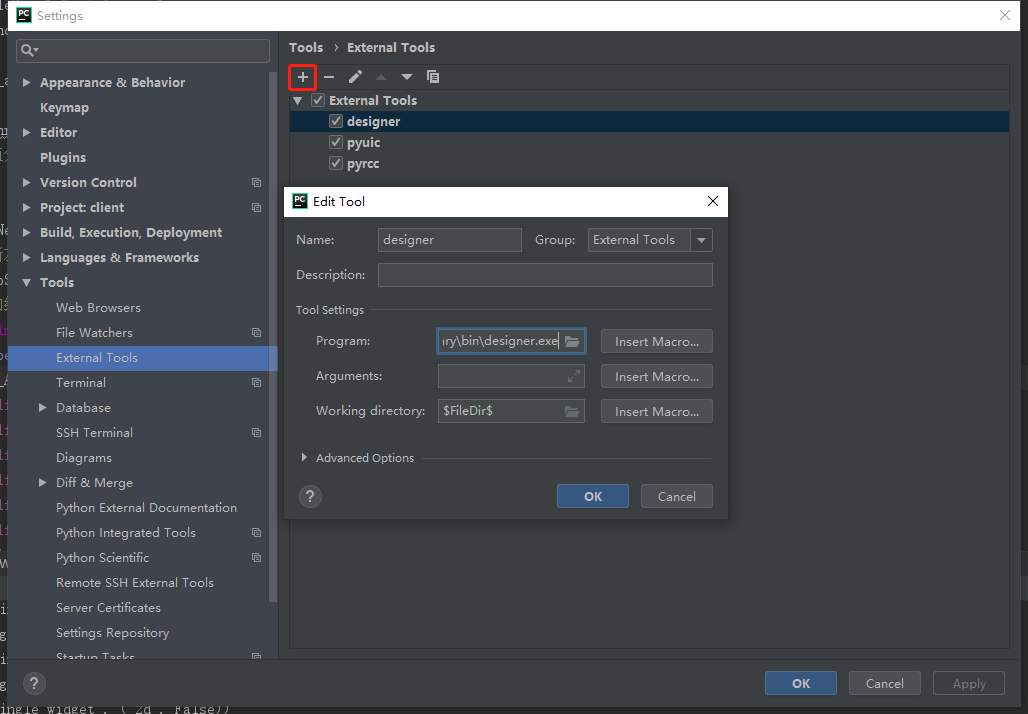Add new external tool with plus icon

303,77
